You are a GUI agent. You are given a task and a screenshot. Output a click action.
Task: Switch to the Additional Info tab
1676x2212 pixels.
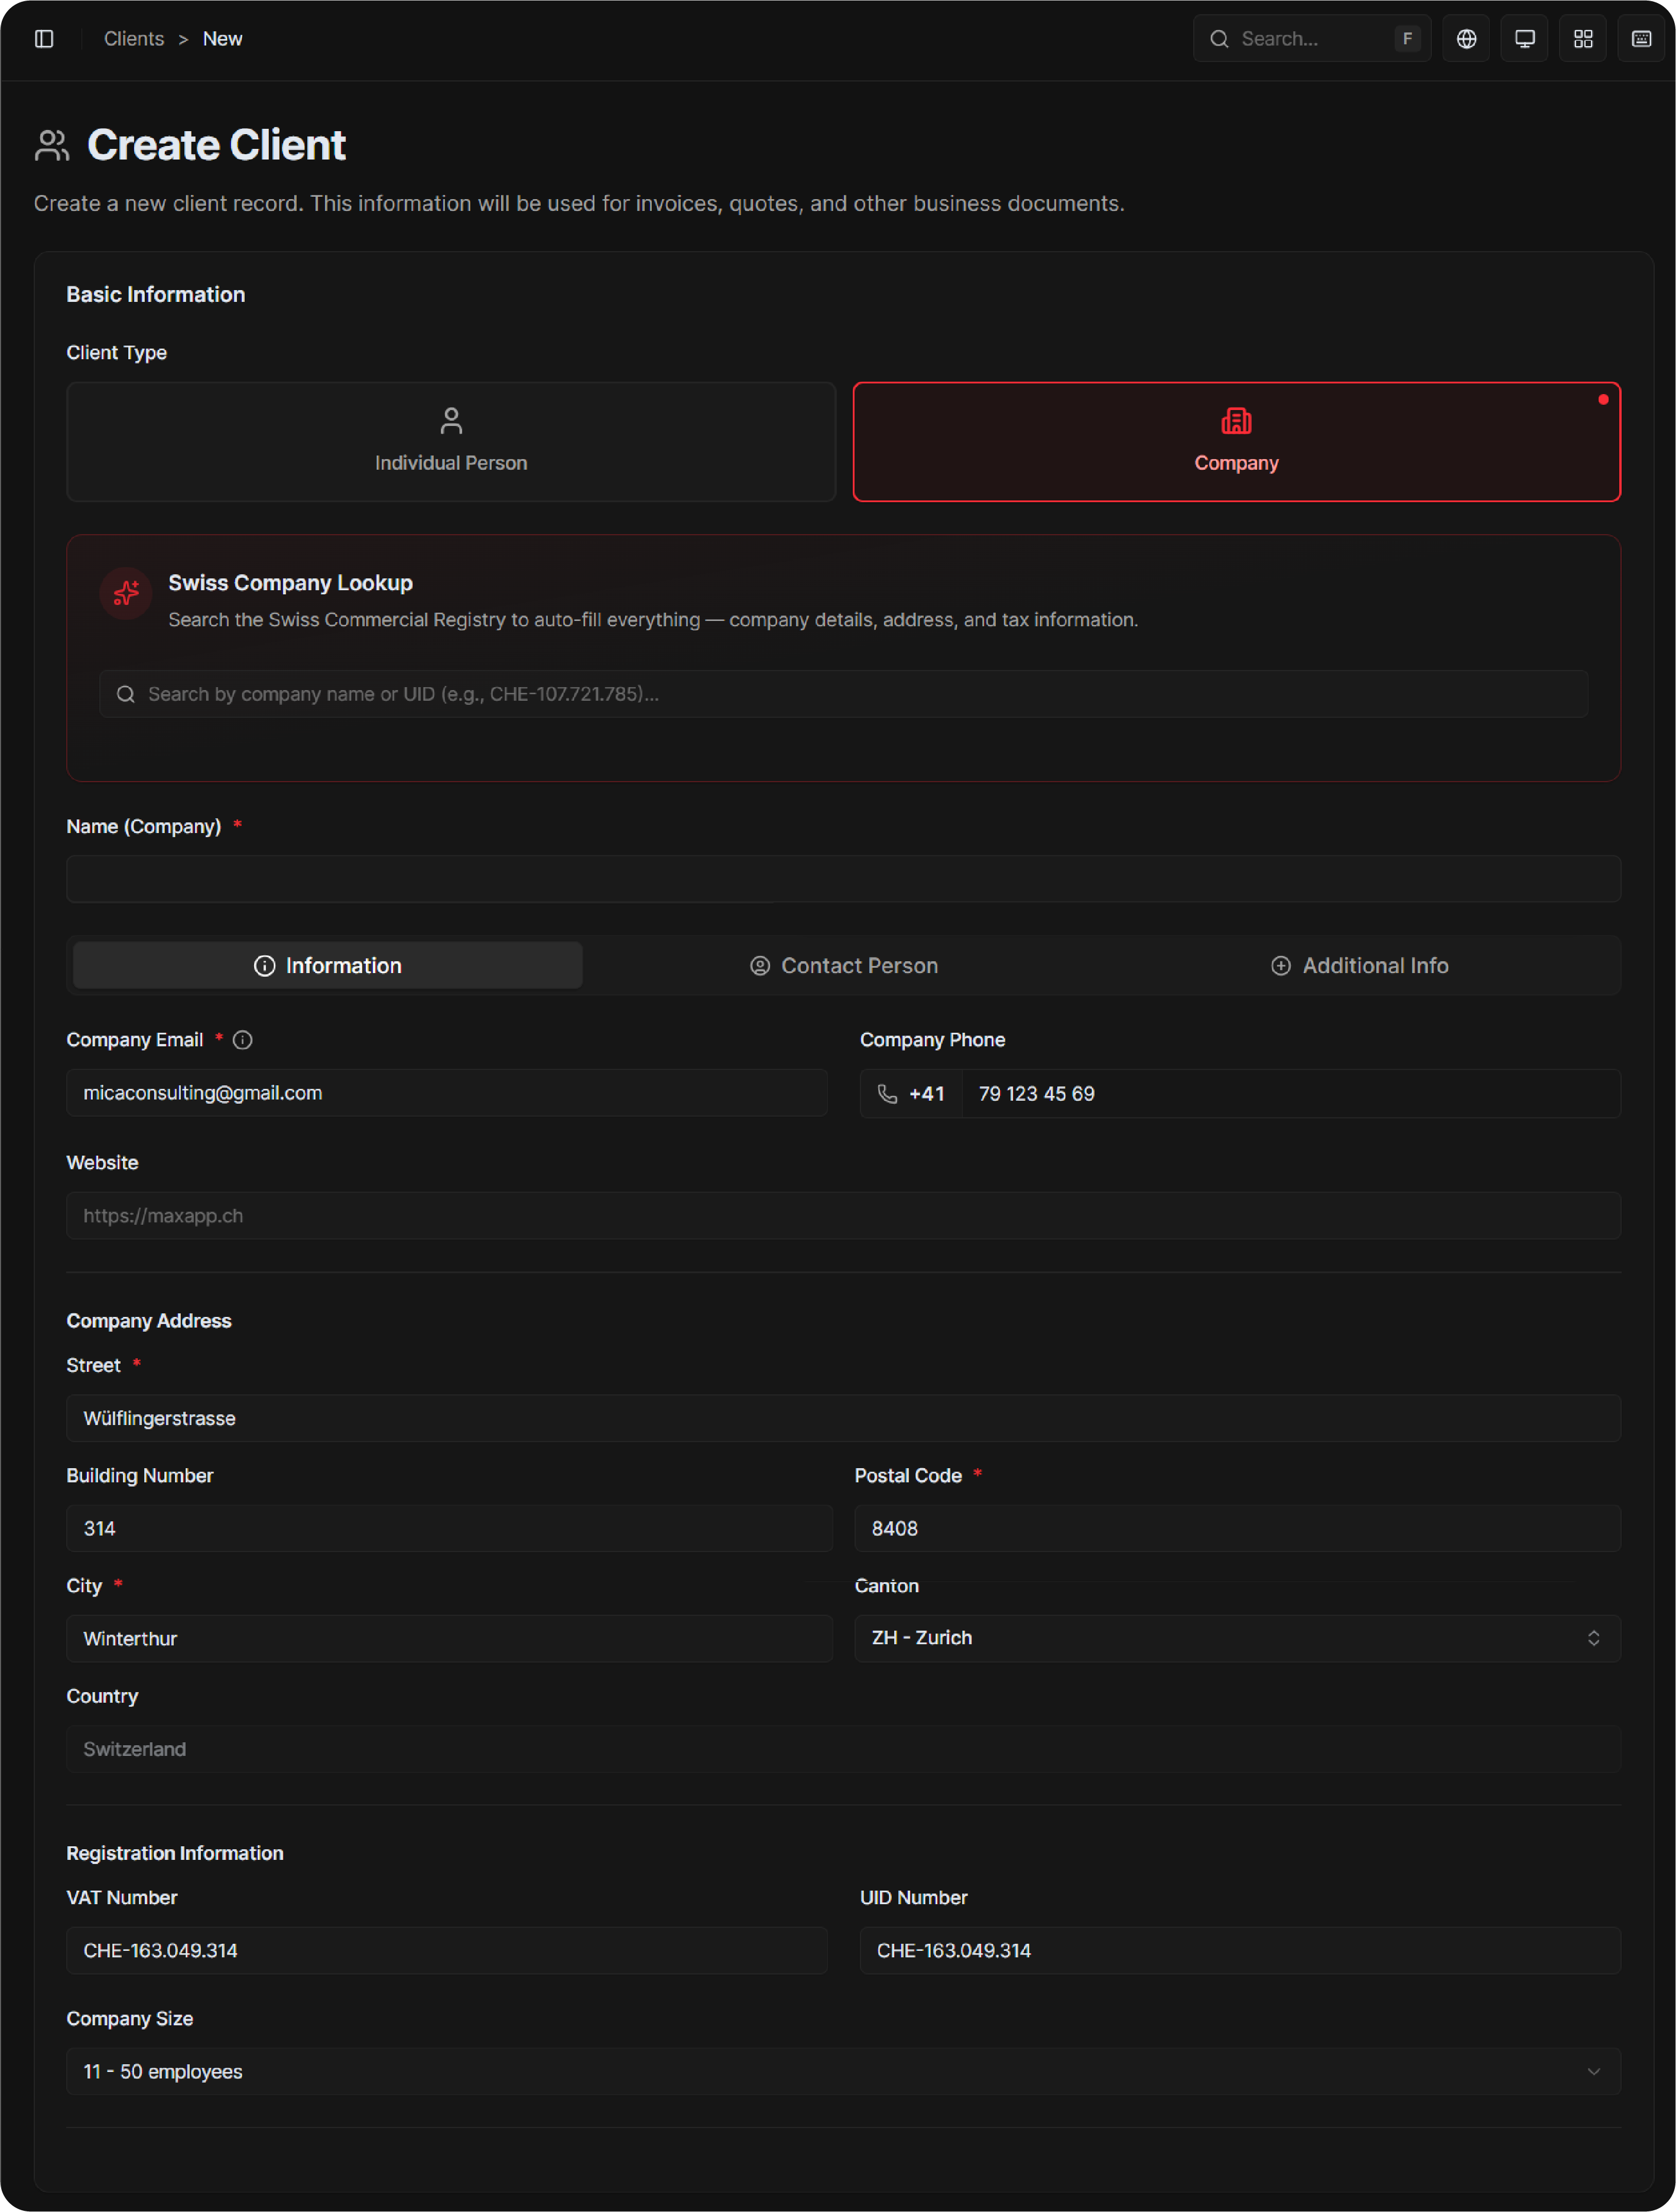tap(1360, 965)
